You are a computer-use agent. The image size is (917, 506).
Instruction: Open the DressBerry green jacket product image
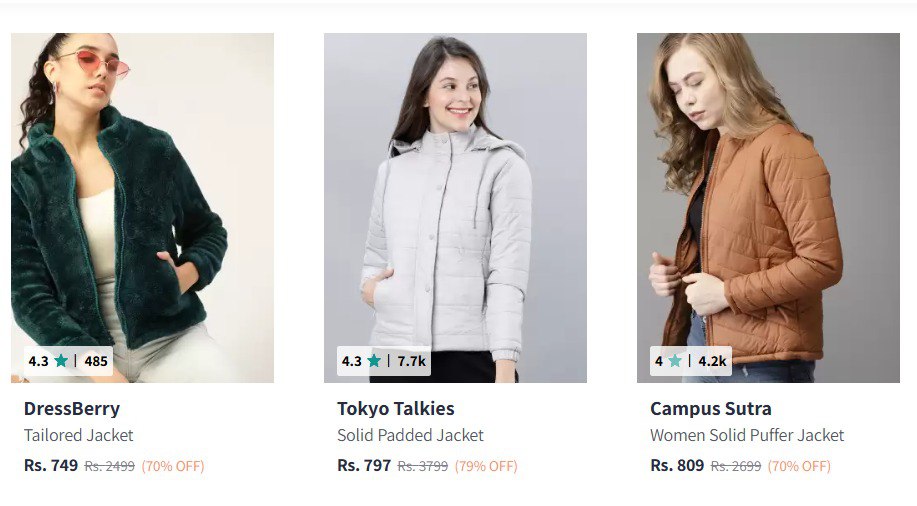pos(142,200)
